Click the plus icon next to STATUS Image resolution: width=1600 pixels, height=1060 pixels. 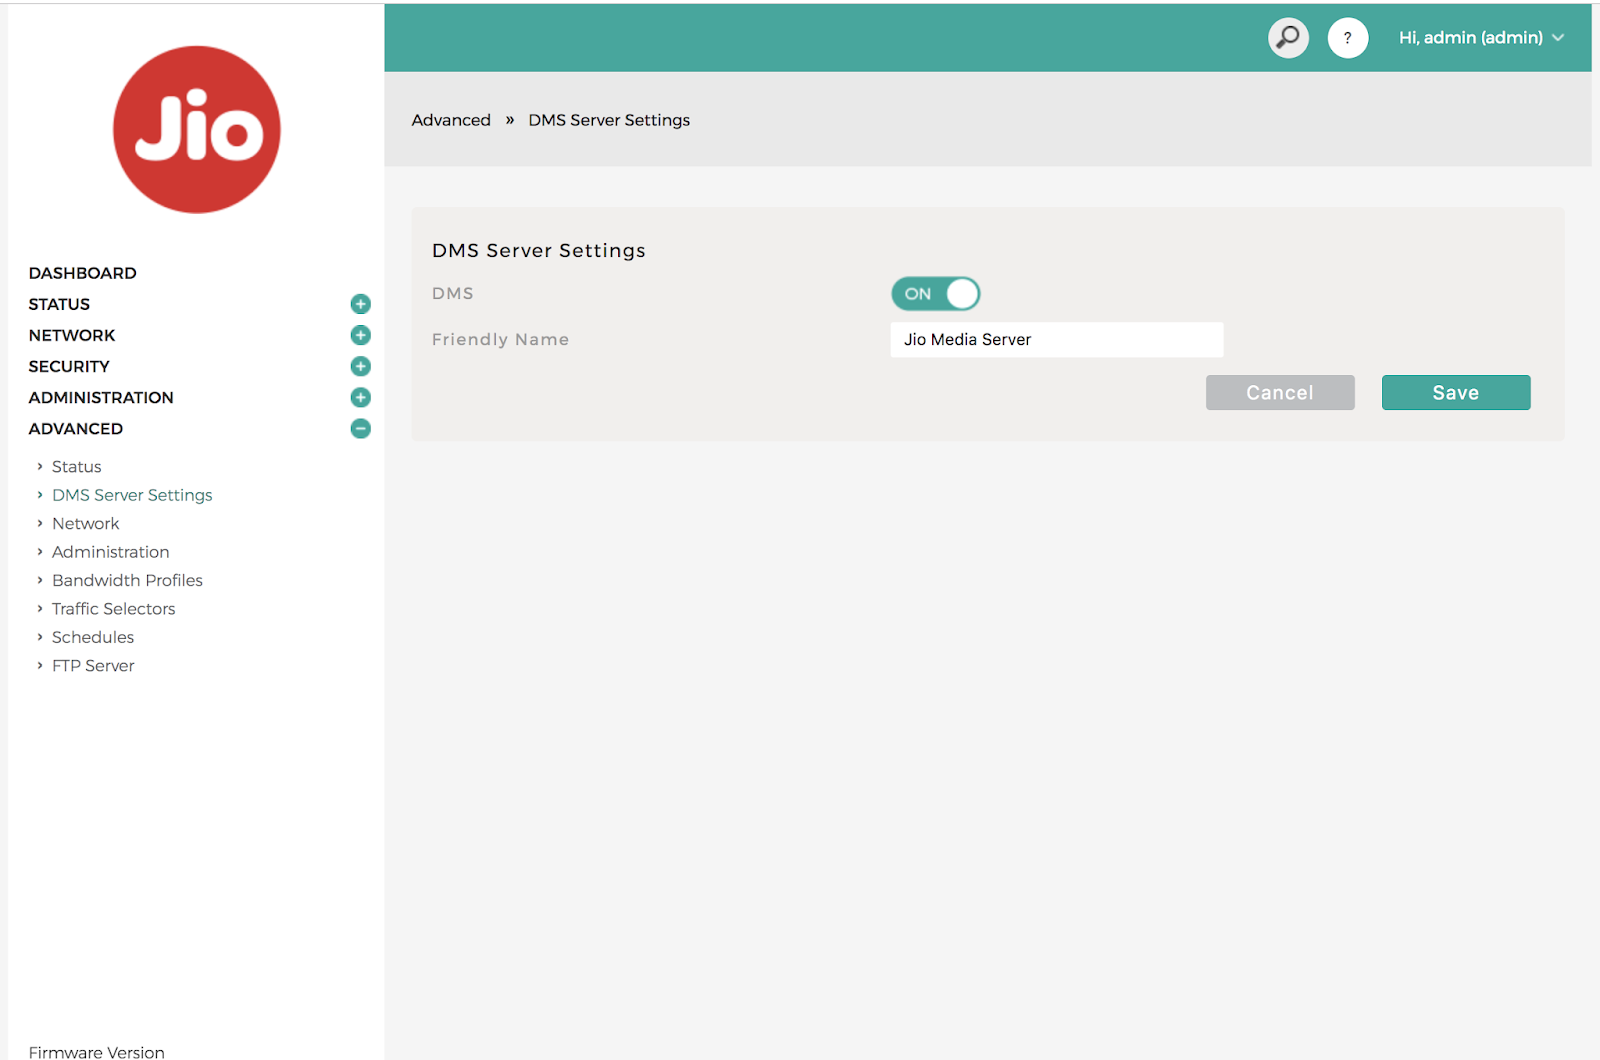pos(360,303)
